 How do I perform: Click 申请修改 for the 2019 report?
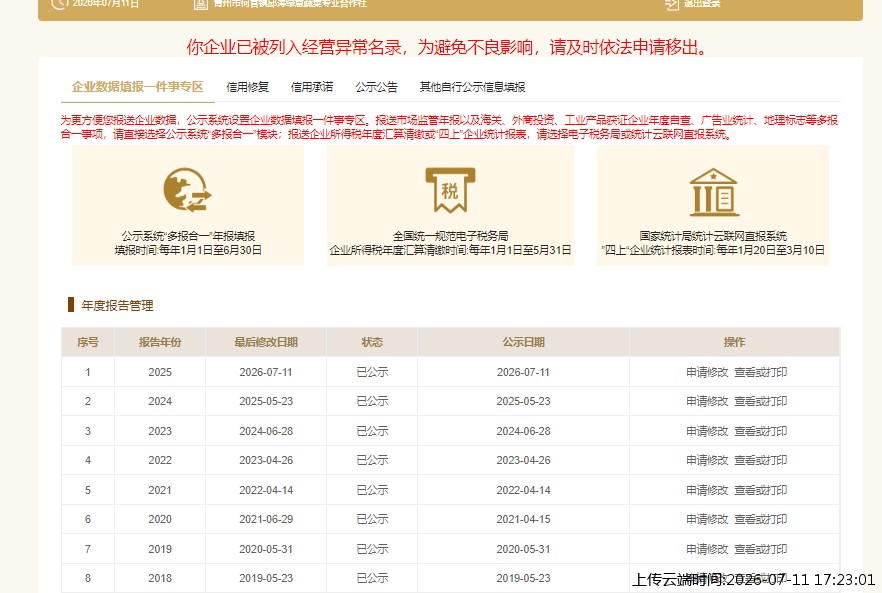(707, 549)
